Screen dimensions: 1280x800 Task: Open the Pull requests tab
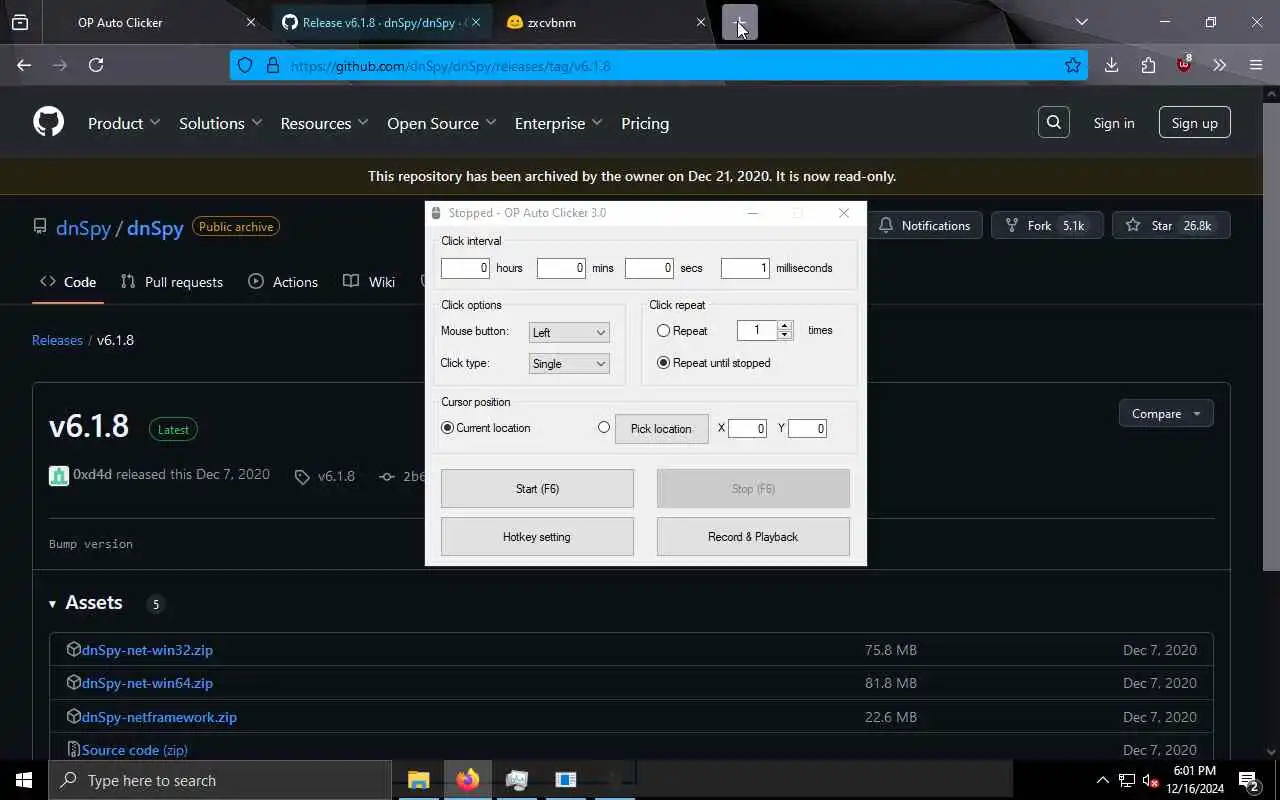(x=171, y=282)
